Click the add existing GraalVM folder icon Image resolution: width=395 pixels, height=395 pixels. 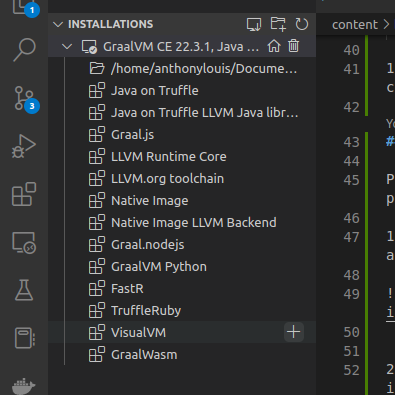pos(278,24)
